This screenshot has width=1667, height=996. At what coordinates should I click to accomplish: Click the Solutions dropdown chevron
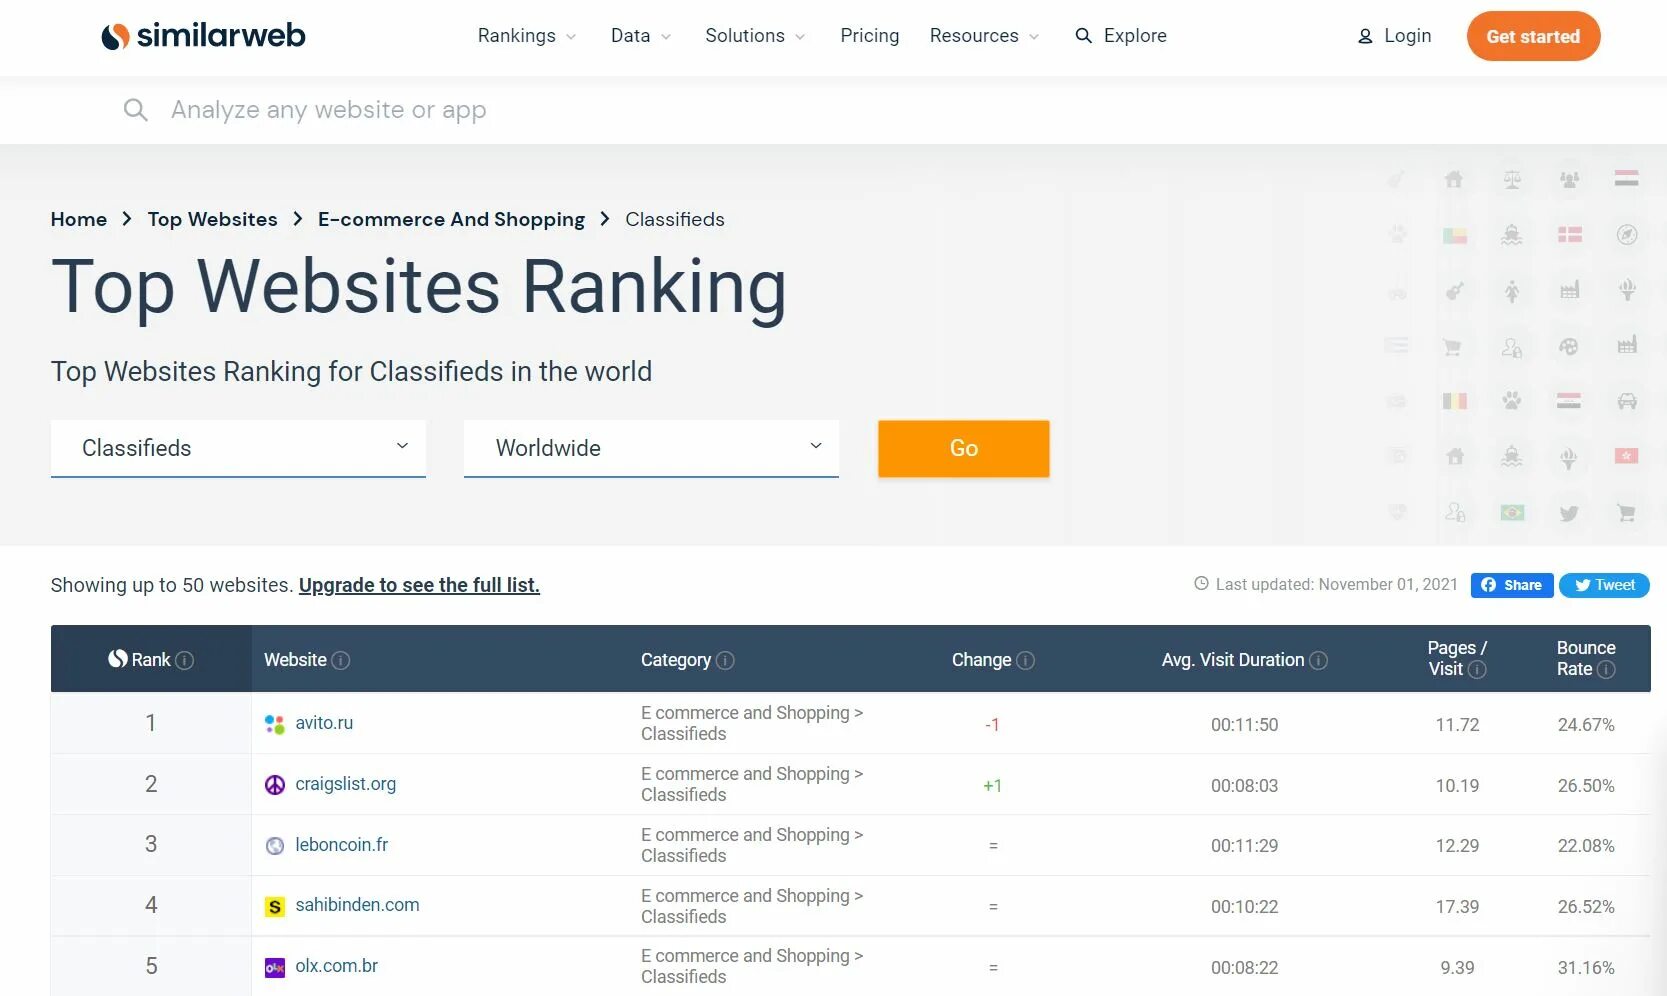[800, 37]
